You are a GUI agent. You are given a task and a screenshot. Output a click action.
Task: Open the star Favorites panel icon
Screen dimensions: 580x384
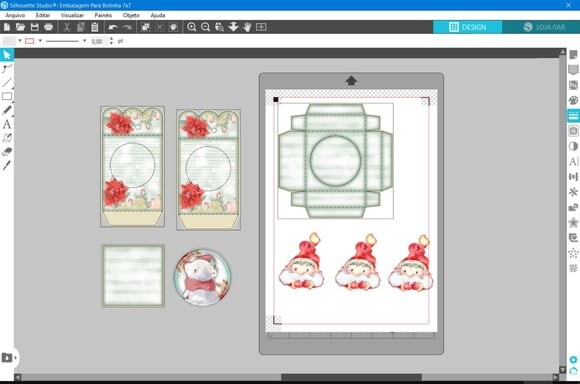[x=573, y=222]
